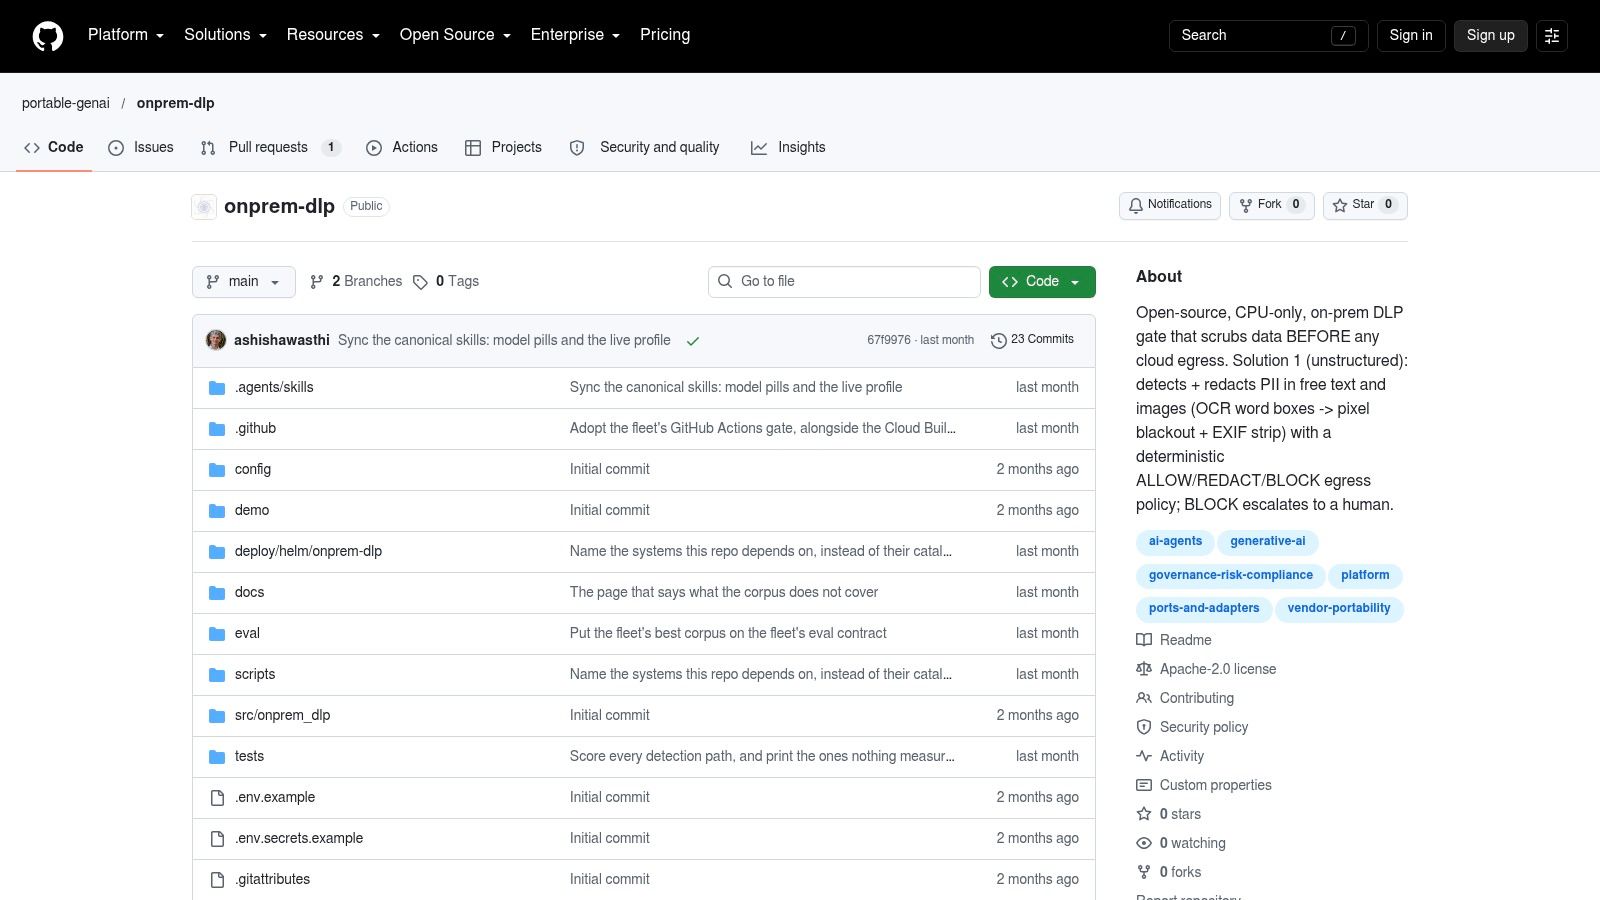Open the appearance settings icon beside Sign up
This screenshot has width=1600, height=900.
[1552, 36]
